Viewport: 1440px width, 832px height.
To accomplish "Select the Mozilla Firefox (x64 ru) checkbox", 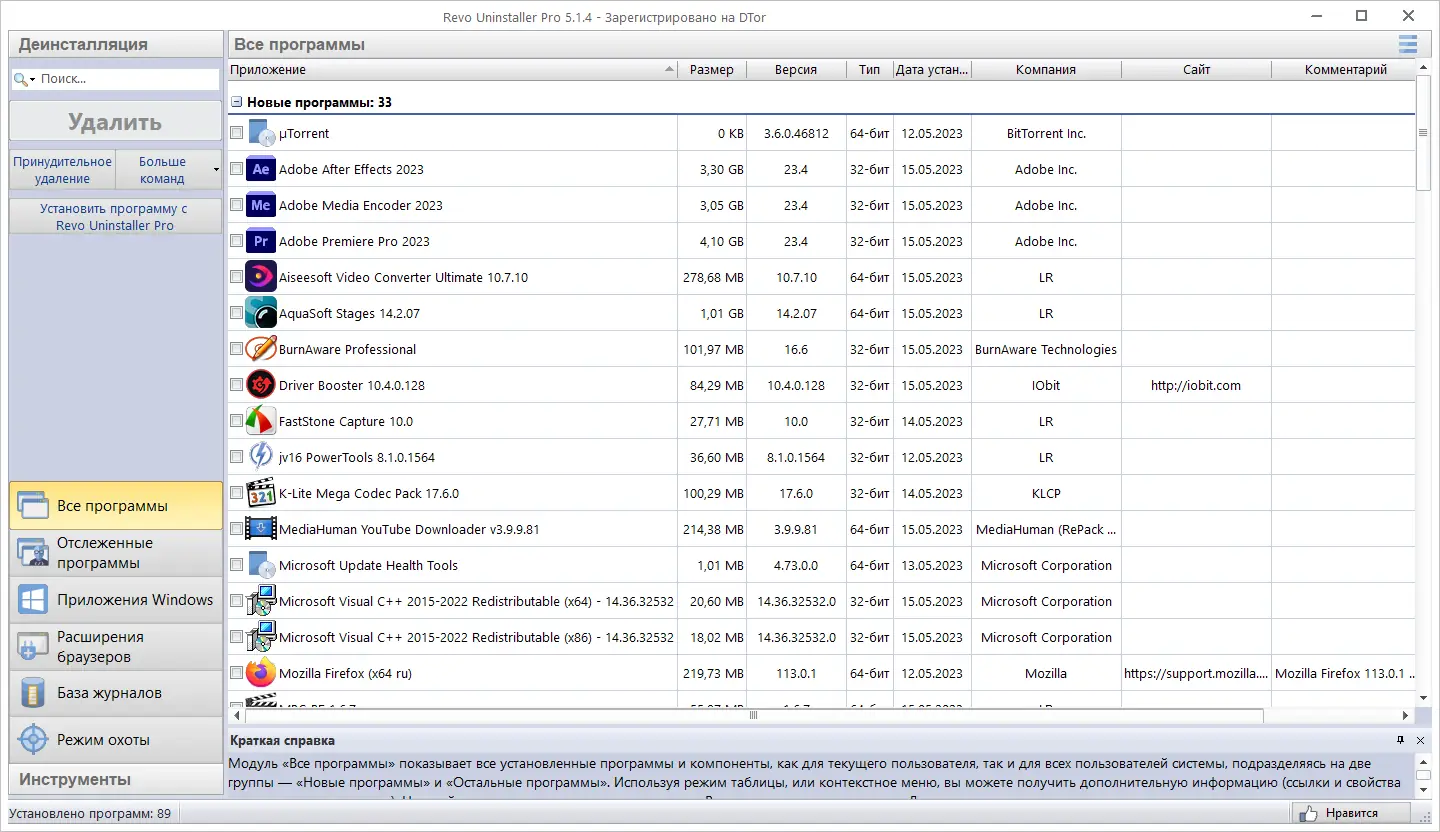I will tap(236, 673).
